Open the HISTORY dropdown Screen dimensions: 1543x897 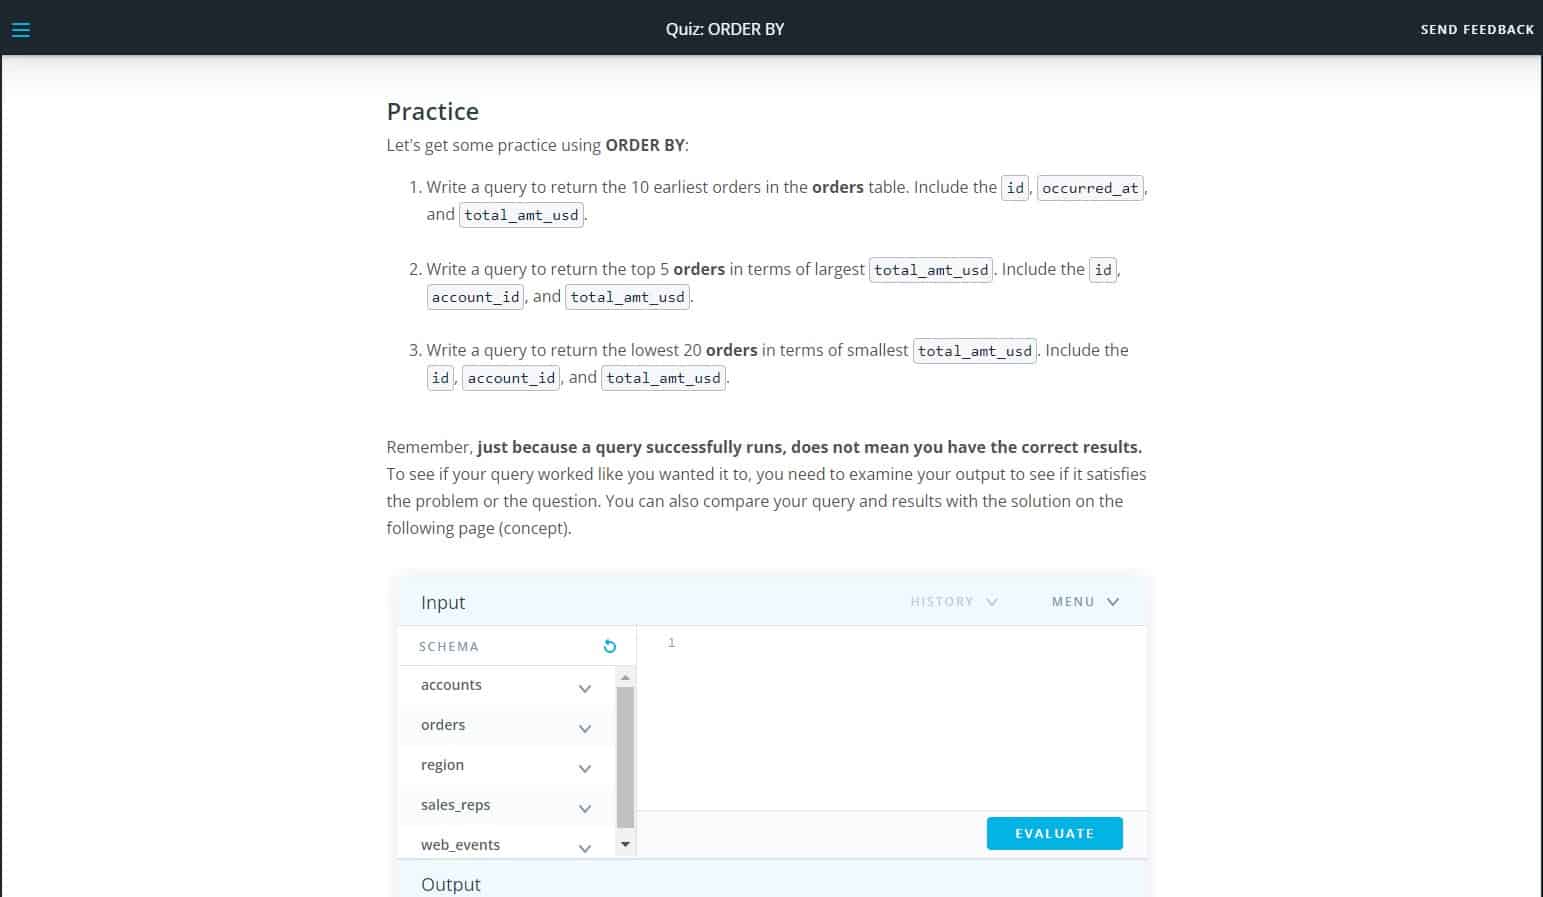953,601
